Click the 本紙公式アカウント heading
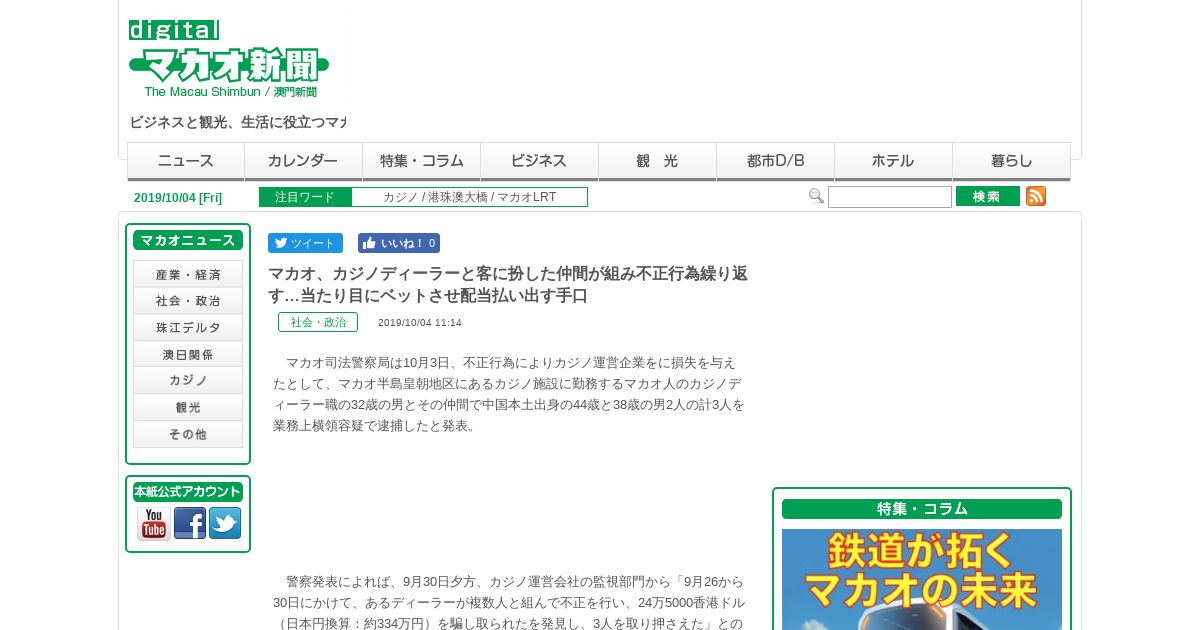This screenshot has height=630, width=1200. coord(188,492)
